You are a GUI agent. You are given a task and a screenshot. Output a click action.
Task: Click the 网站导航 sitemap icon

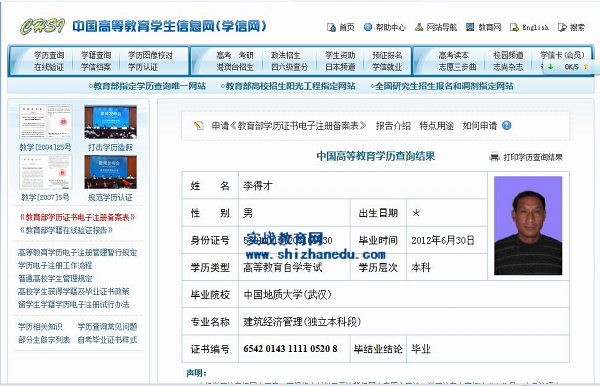(419, 27)
